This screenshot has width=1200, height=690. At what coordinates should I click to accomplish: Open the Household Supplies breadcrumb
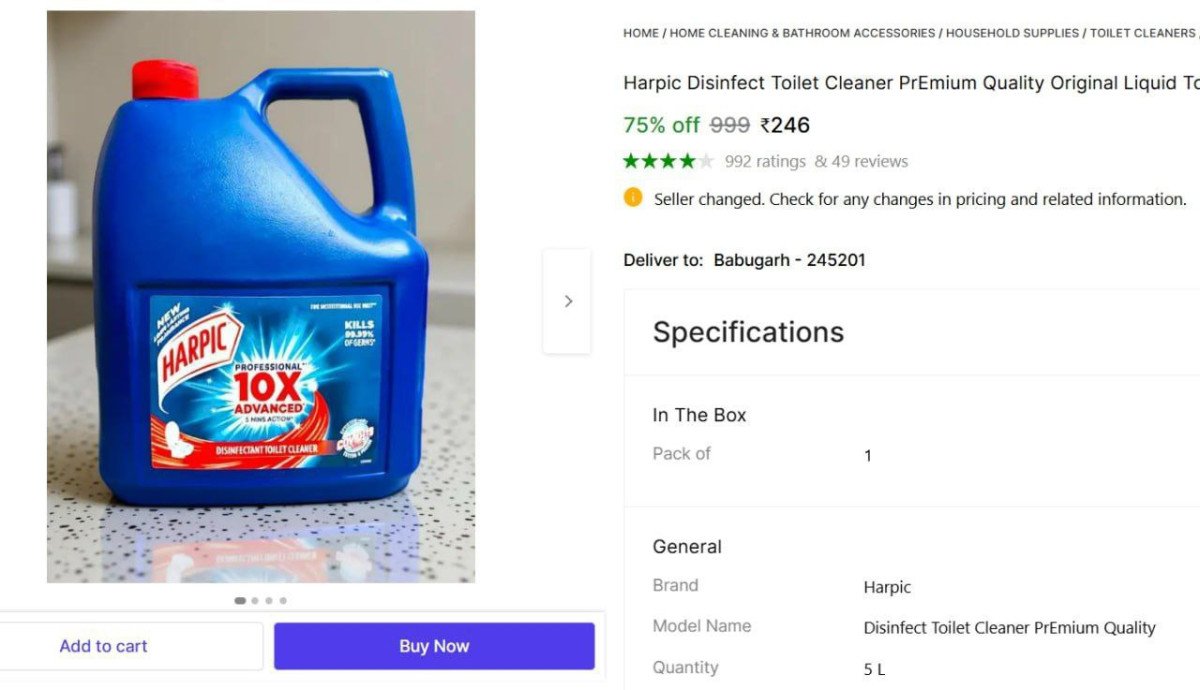(1012, 33)
